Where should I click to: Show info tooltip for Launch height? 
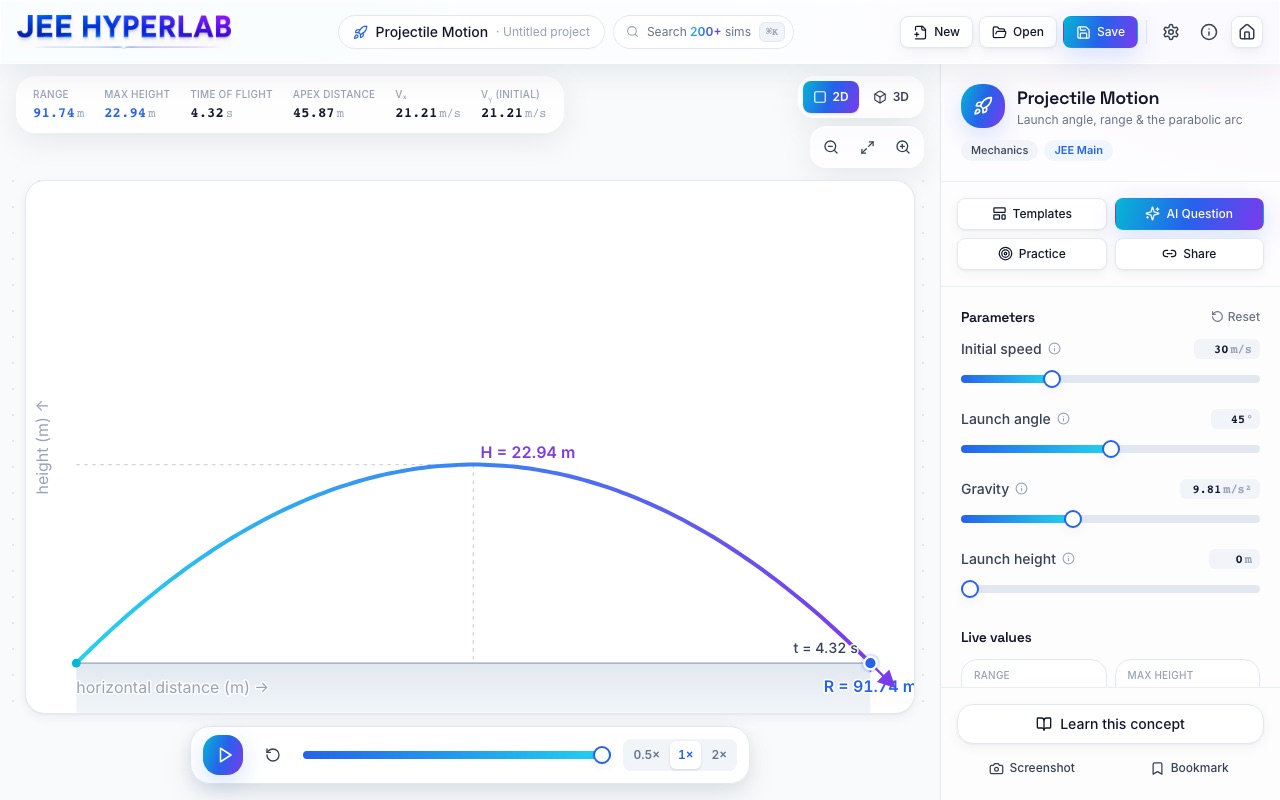pyautogui.click(x=1068, y=559)
